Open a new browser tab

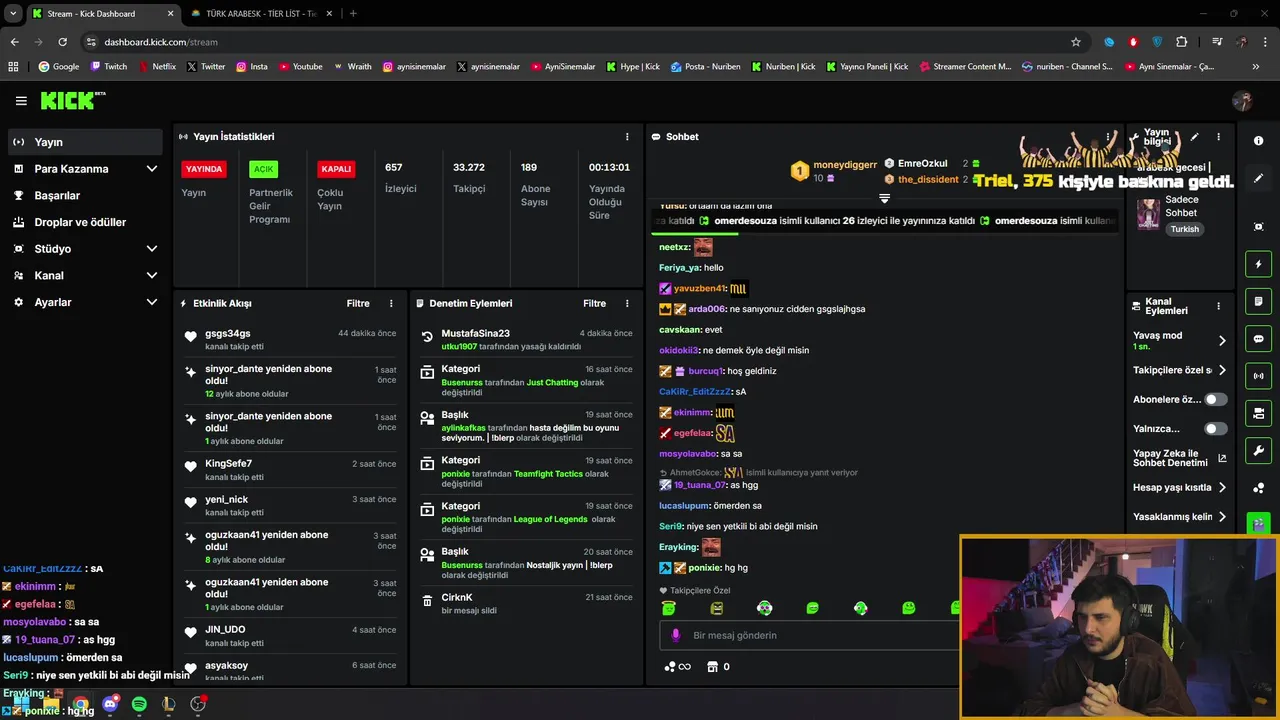[x=353, y=14]
